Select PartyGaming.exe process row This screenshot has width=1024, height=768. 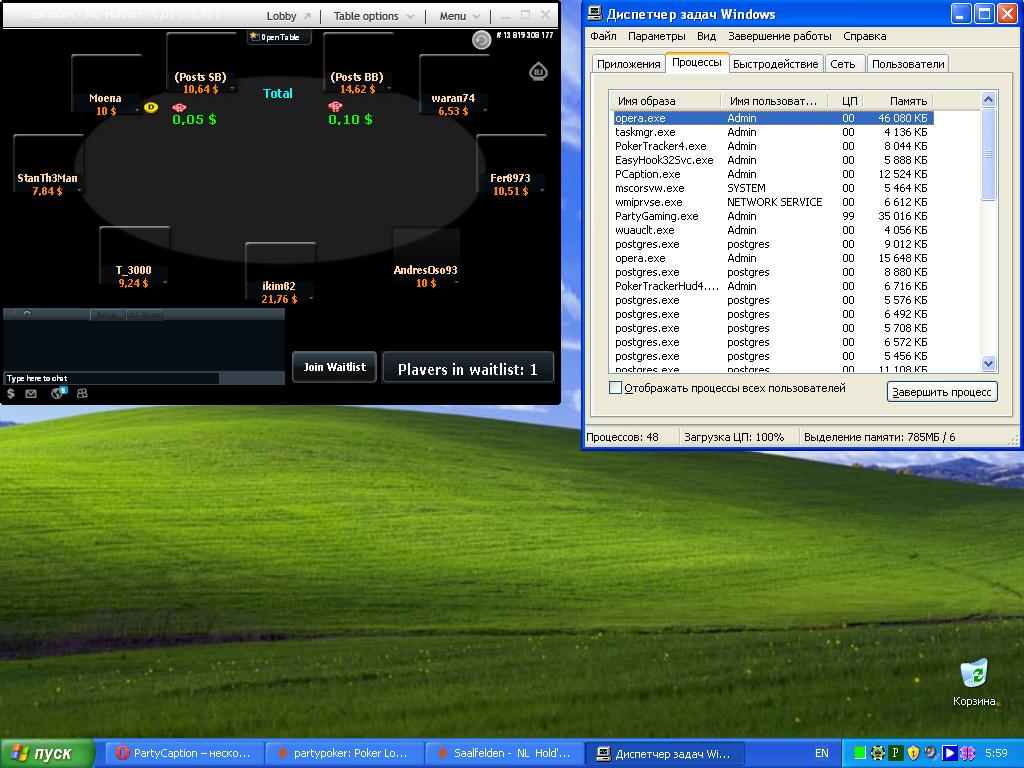tap(773, 216)
